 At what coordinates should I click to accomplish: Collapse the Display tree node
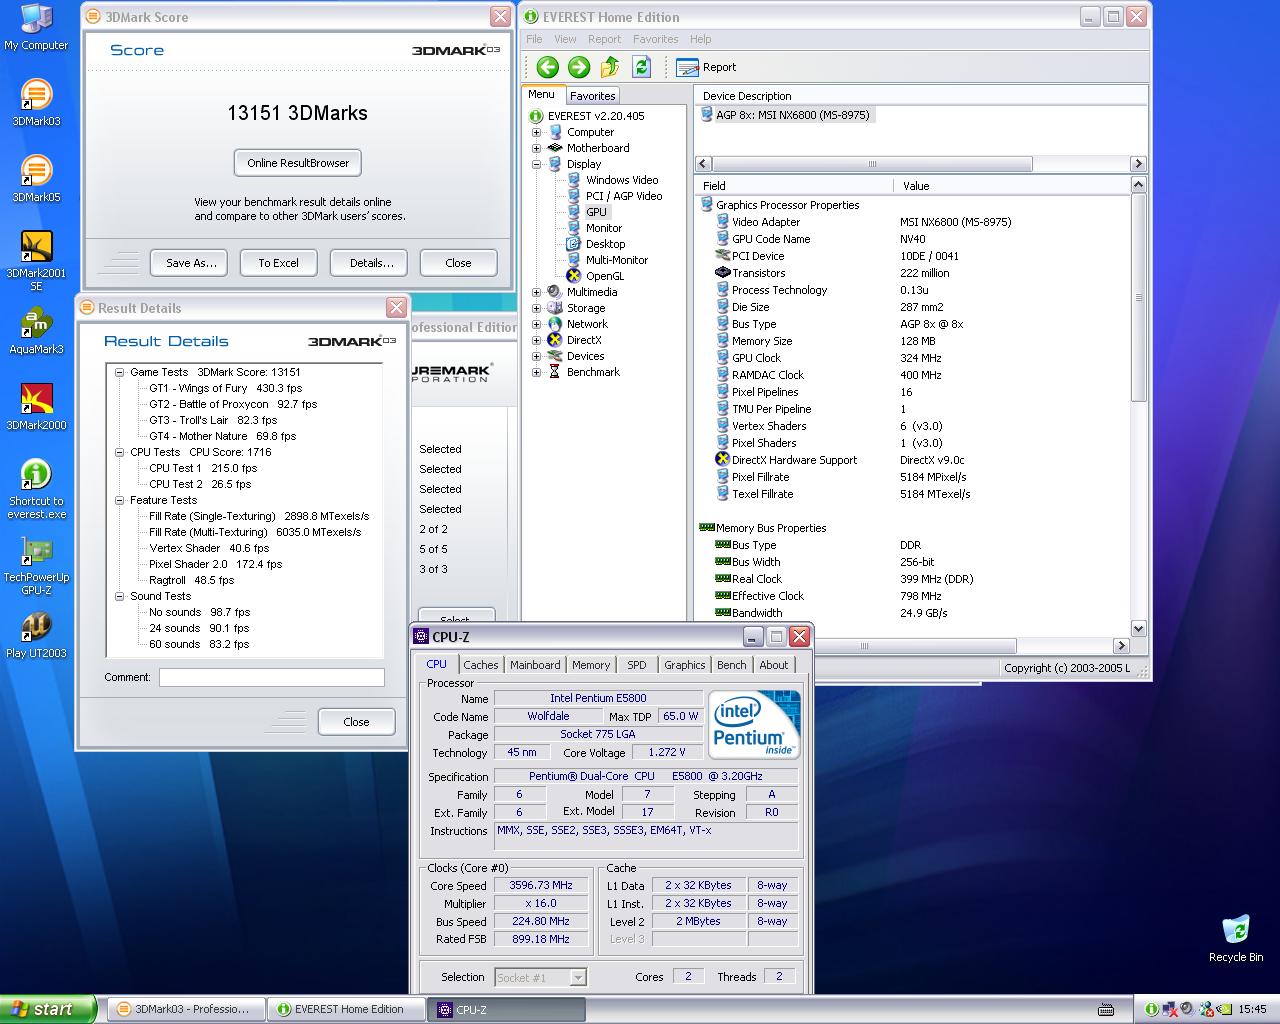[536, 164]
